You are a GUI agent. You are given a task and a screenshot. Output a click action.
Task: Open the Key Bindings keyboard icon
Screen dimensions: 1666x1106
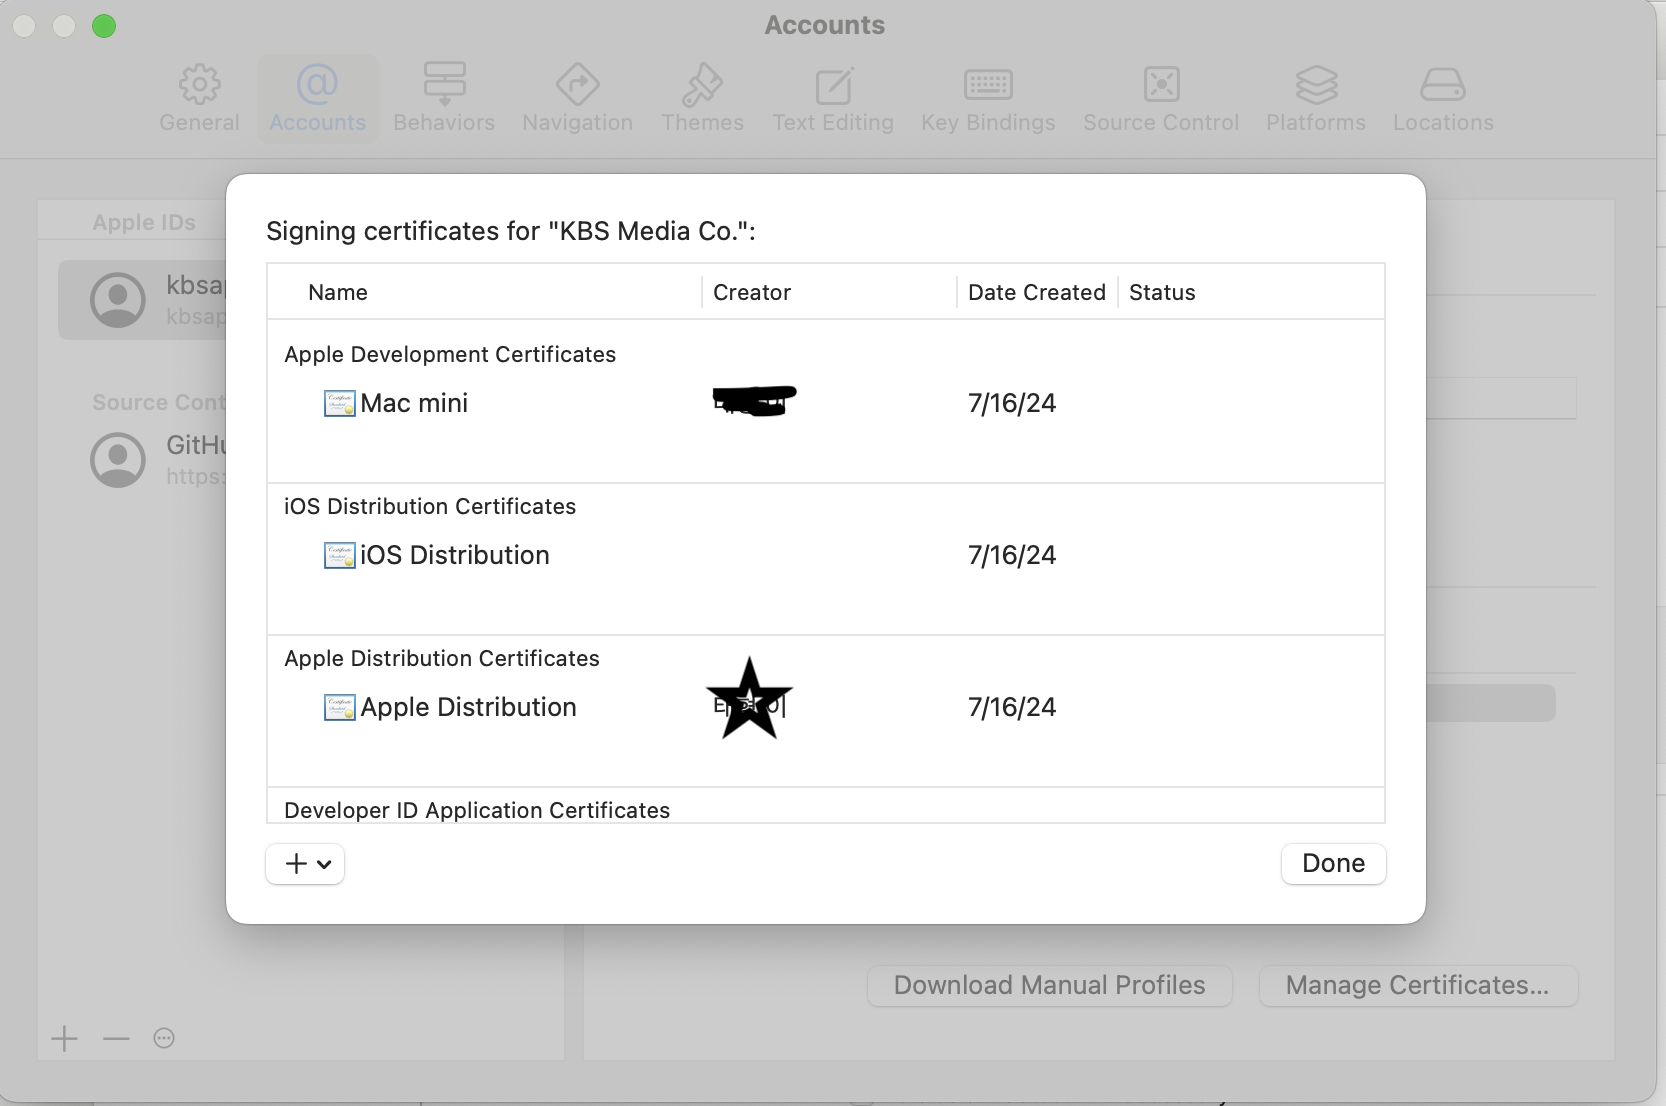[x=988, y=85]
